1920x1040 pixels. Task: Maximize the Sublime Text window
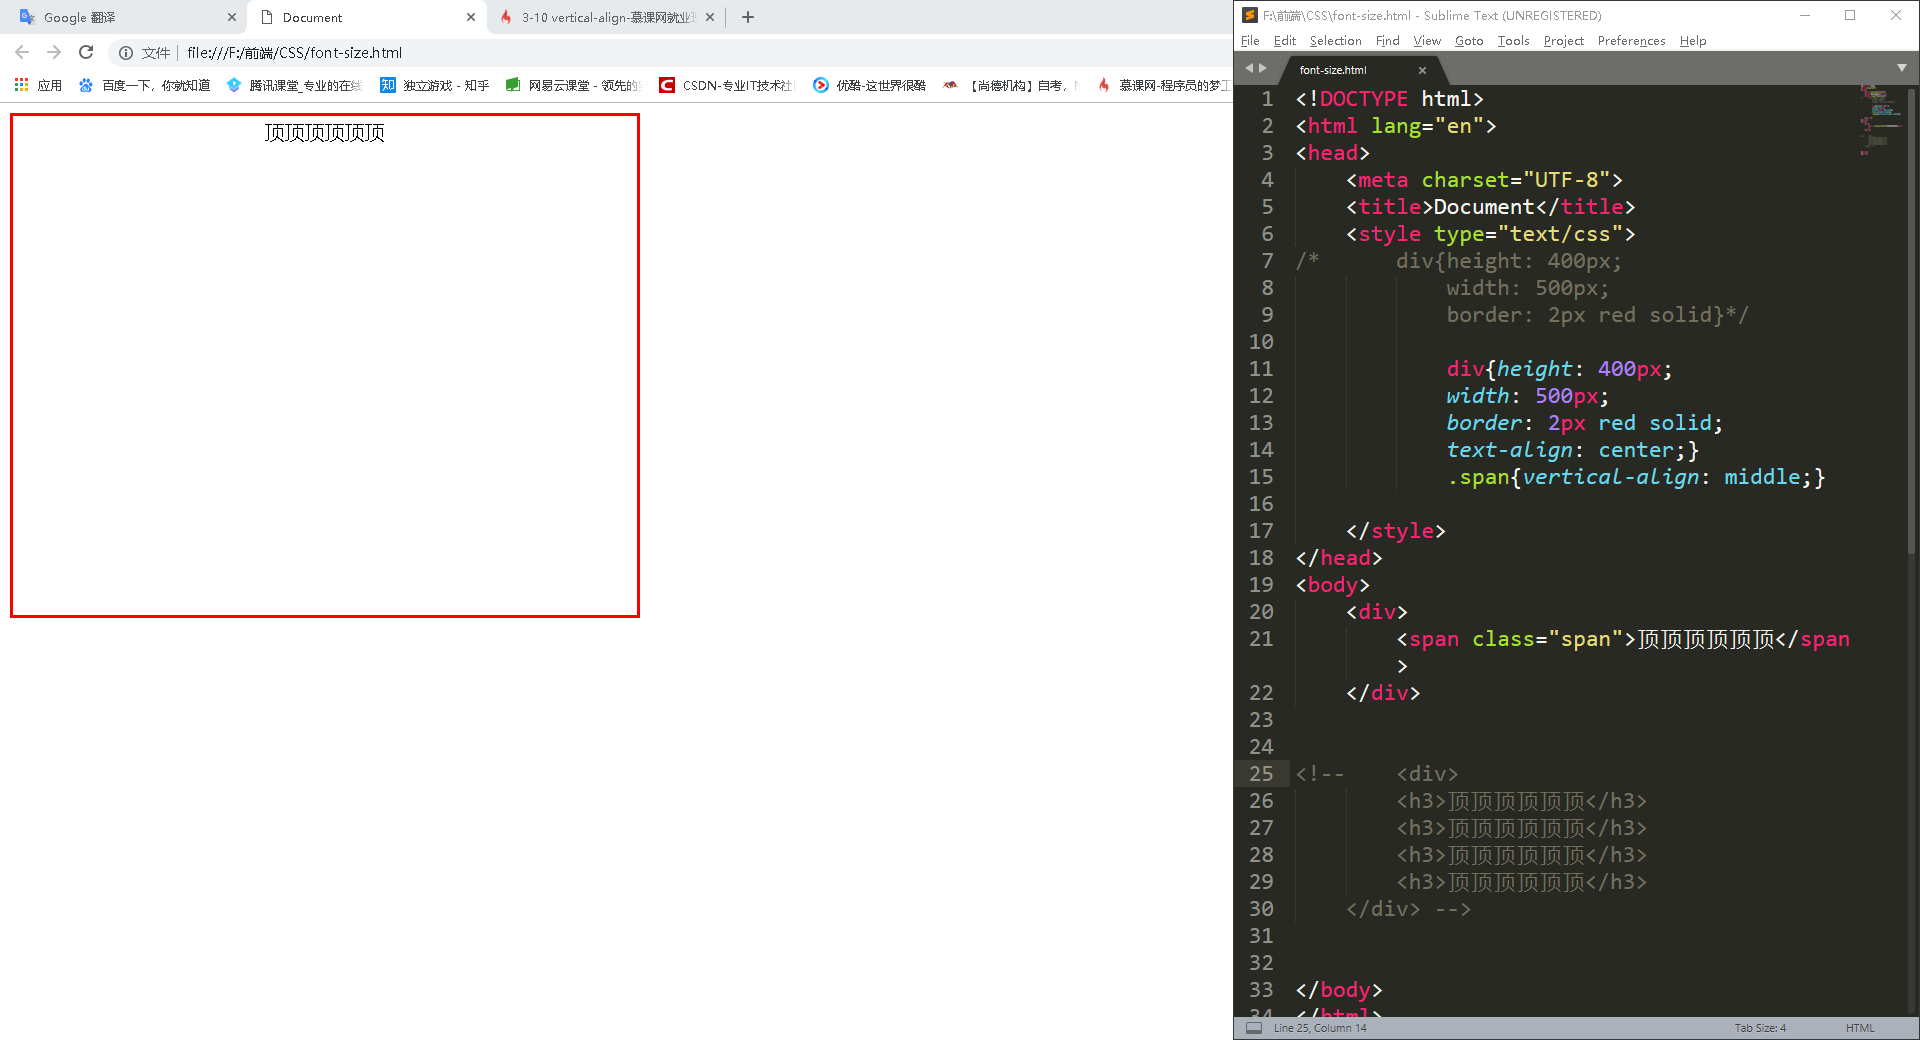tap(1850, 15)
